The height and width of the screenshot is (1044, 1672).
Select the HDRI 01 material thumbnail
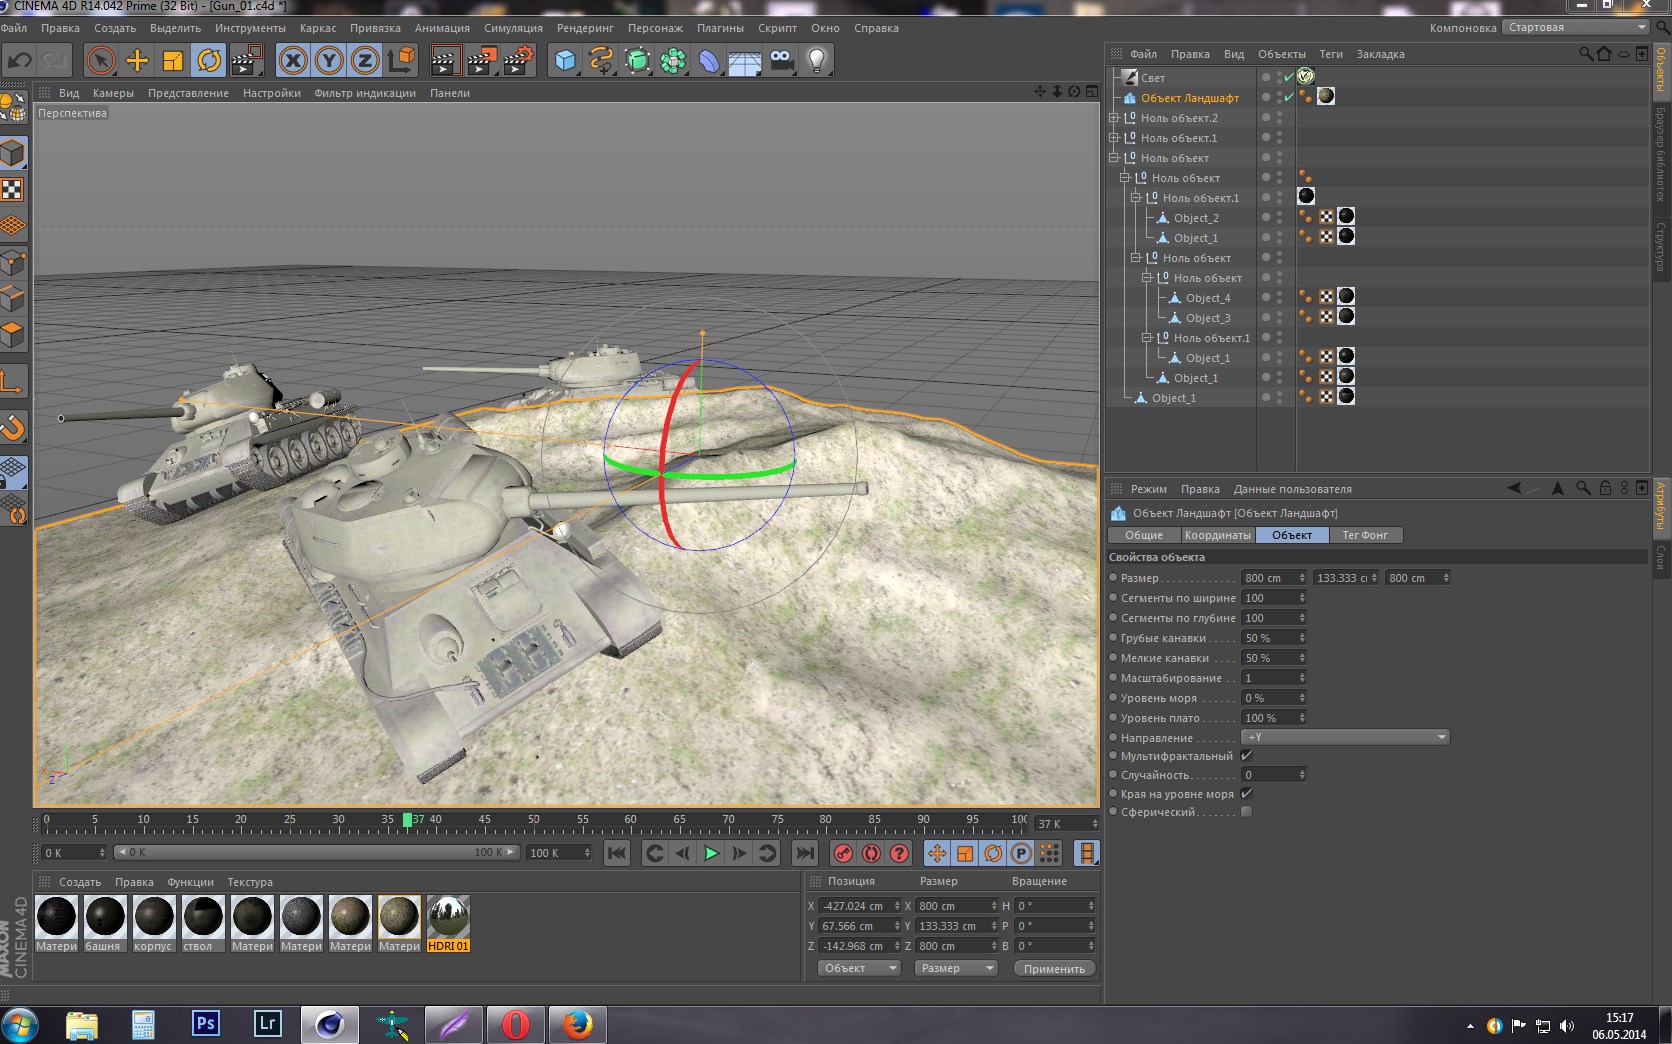pyautogui.click(x=448, y=917)
